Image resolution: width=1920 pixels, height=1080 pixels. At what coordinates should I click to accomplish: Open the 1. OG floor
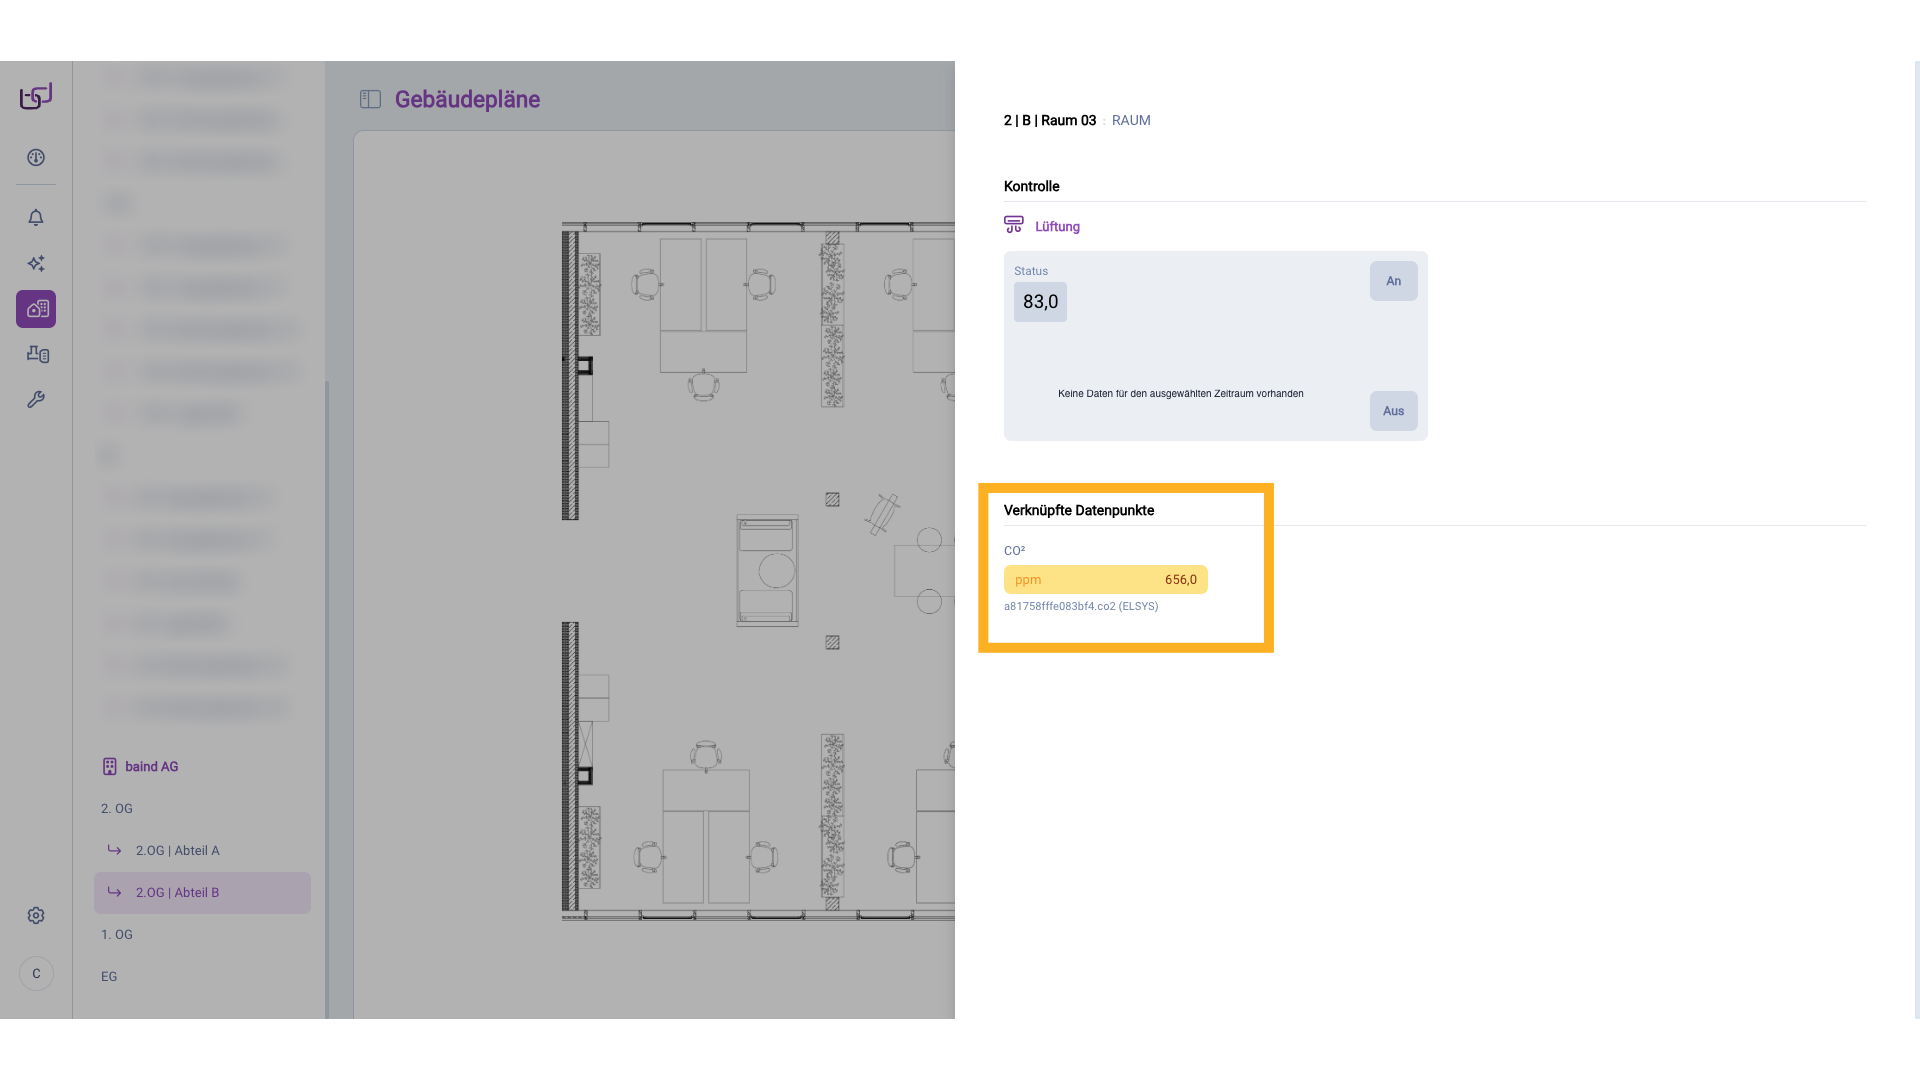[117, 935]
